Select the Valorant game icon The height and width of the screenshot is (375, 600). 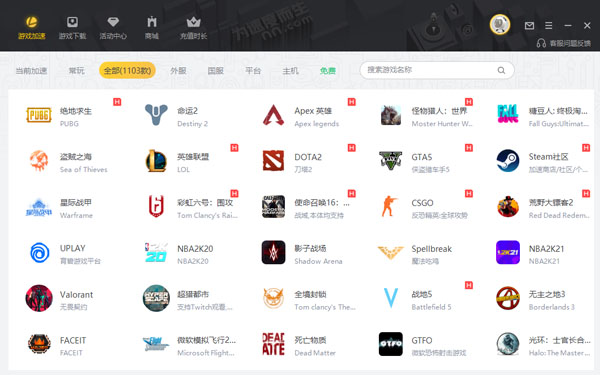[x=39, y=298]
